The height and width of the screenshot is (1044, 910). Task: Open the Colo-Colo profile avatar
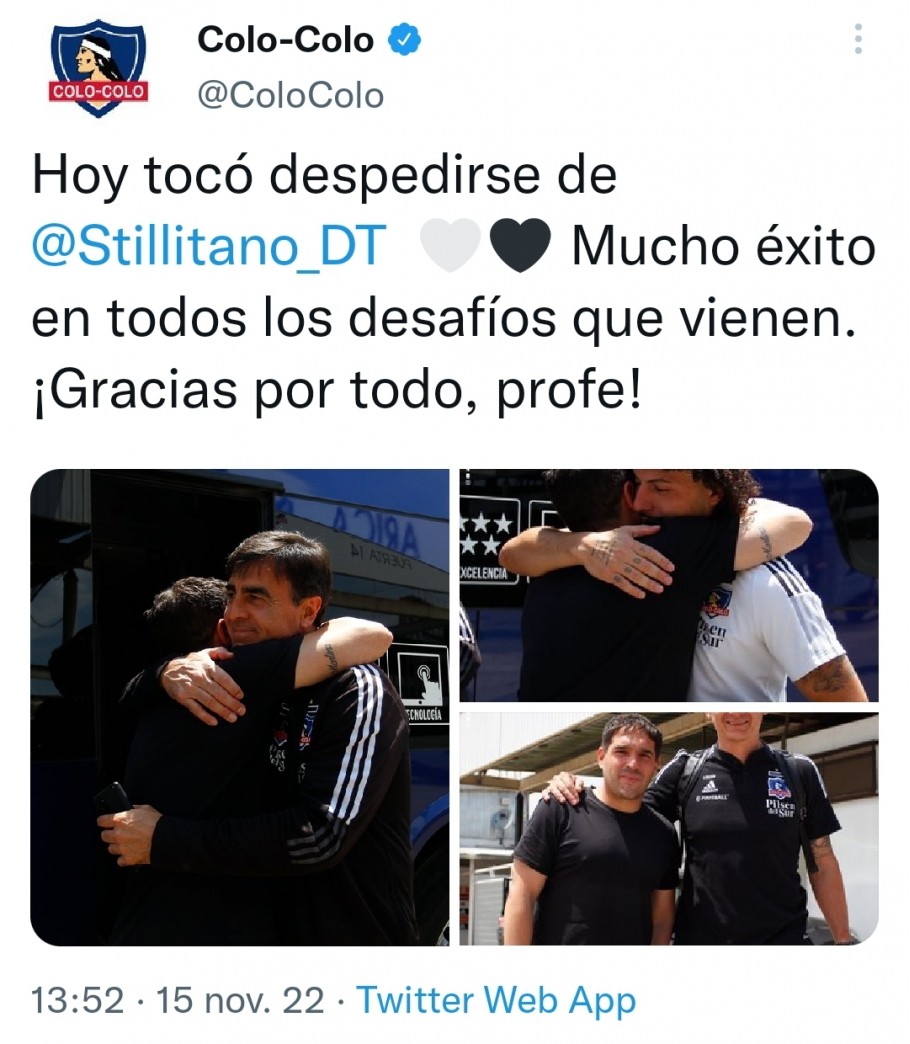coord(99,67)
